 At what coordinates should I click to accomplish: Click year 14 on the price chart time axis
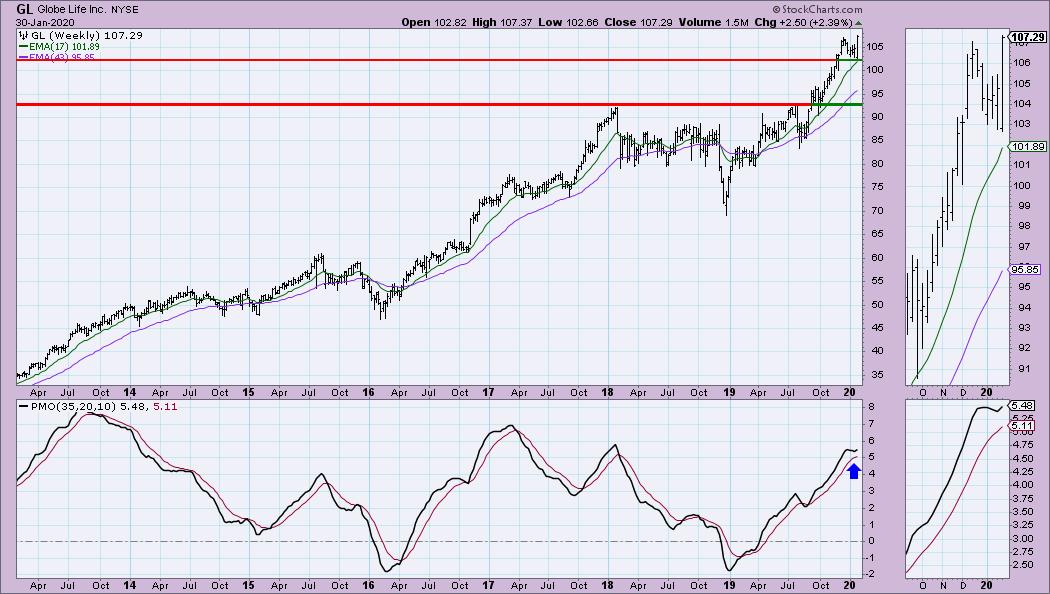coord(129,392)
